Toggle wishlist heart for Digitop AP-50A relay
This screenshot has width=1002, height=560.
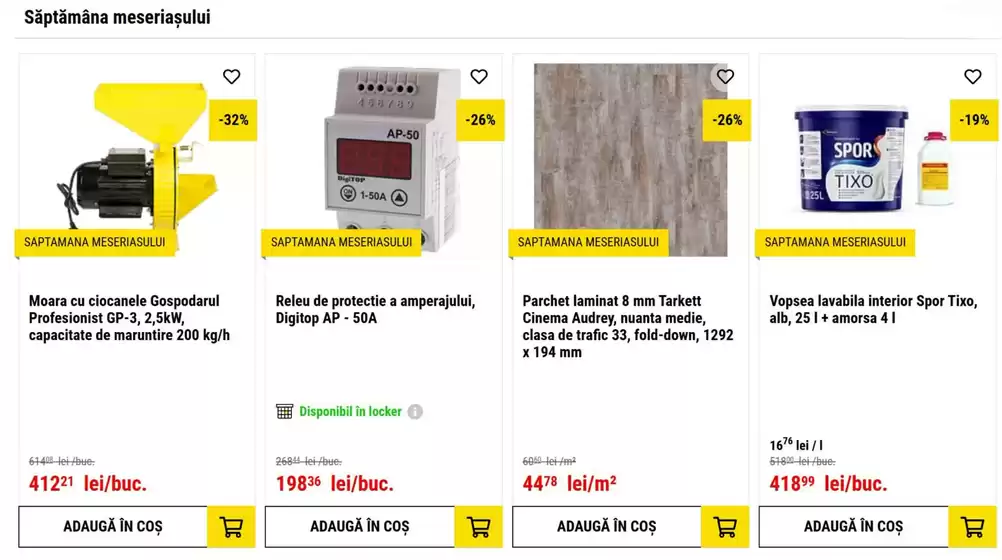(x=479, y=77)
